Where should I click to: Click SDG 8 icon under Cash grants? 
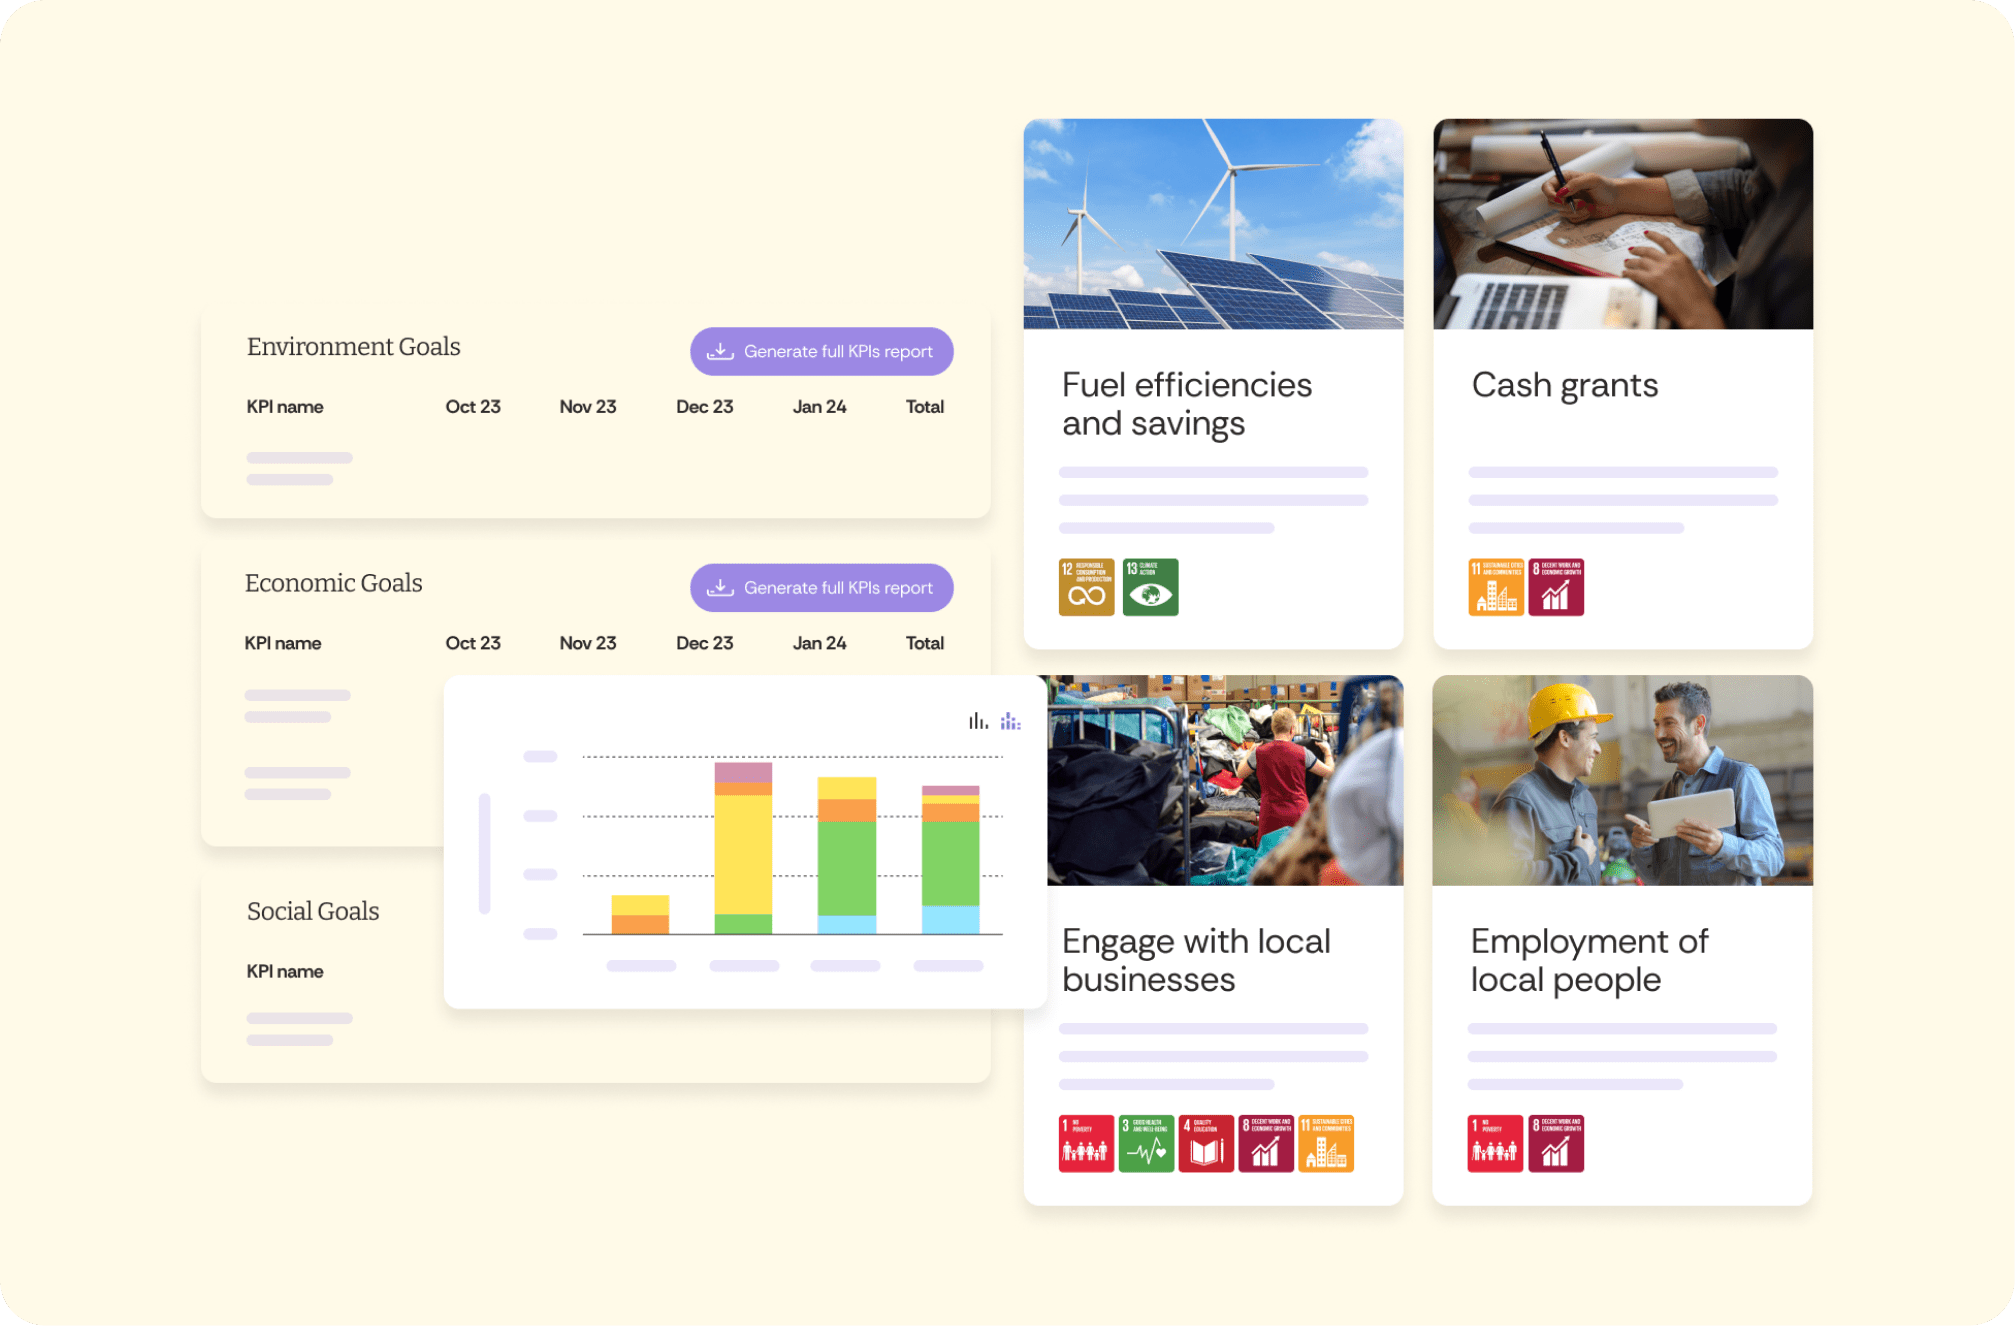(x=1556, y=587)
